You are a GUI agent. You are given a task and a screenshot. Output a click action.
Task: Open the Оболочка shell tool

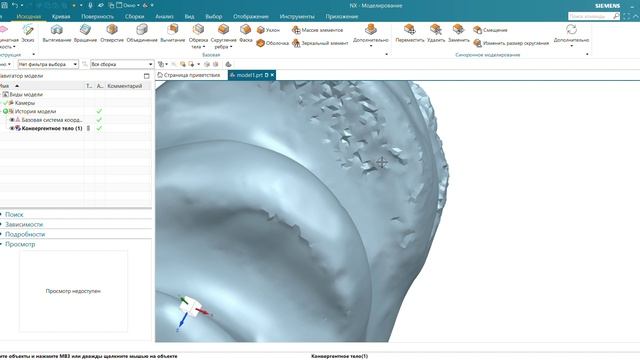coord(273,43)
